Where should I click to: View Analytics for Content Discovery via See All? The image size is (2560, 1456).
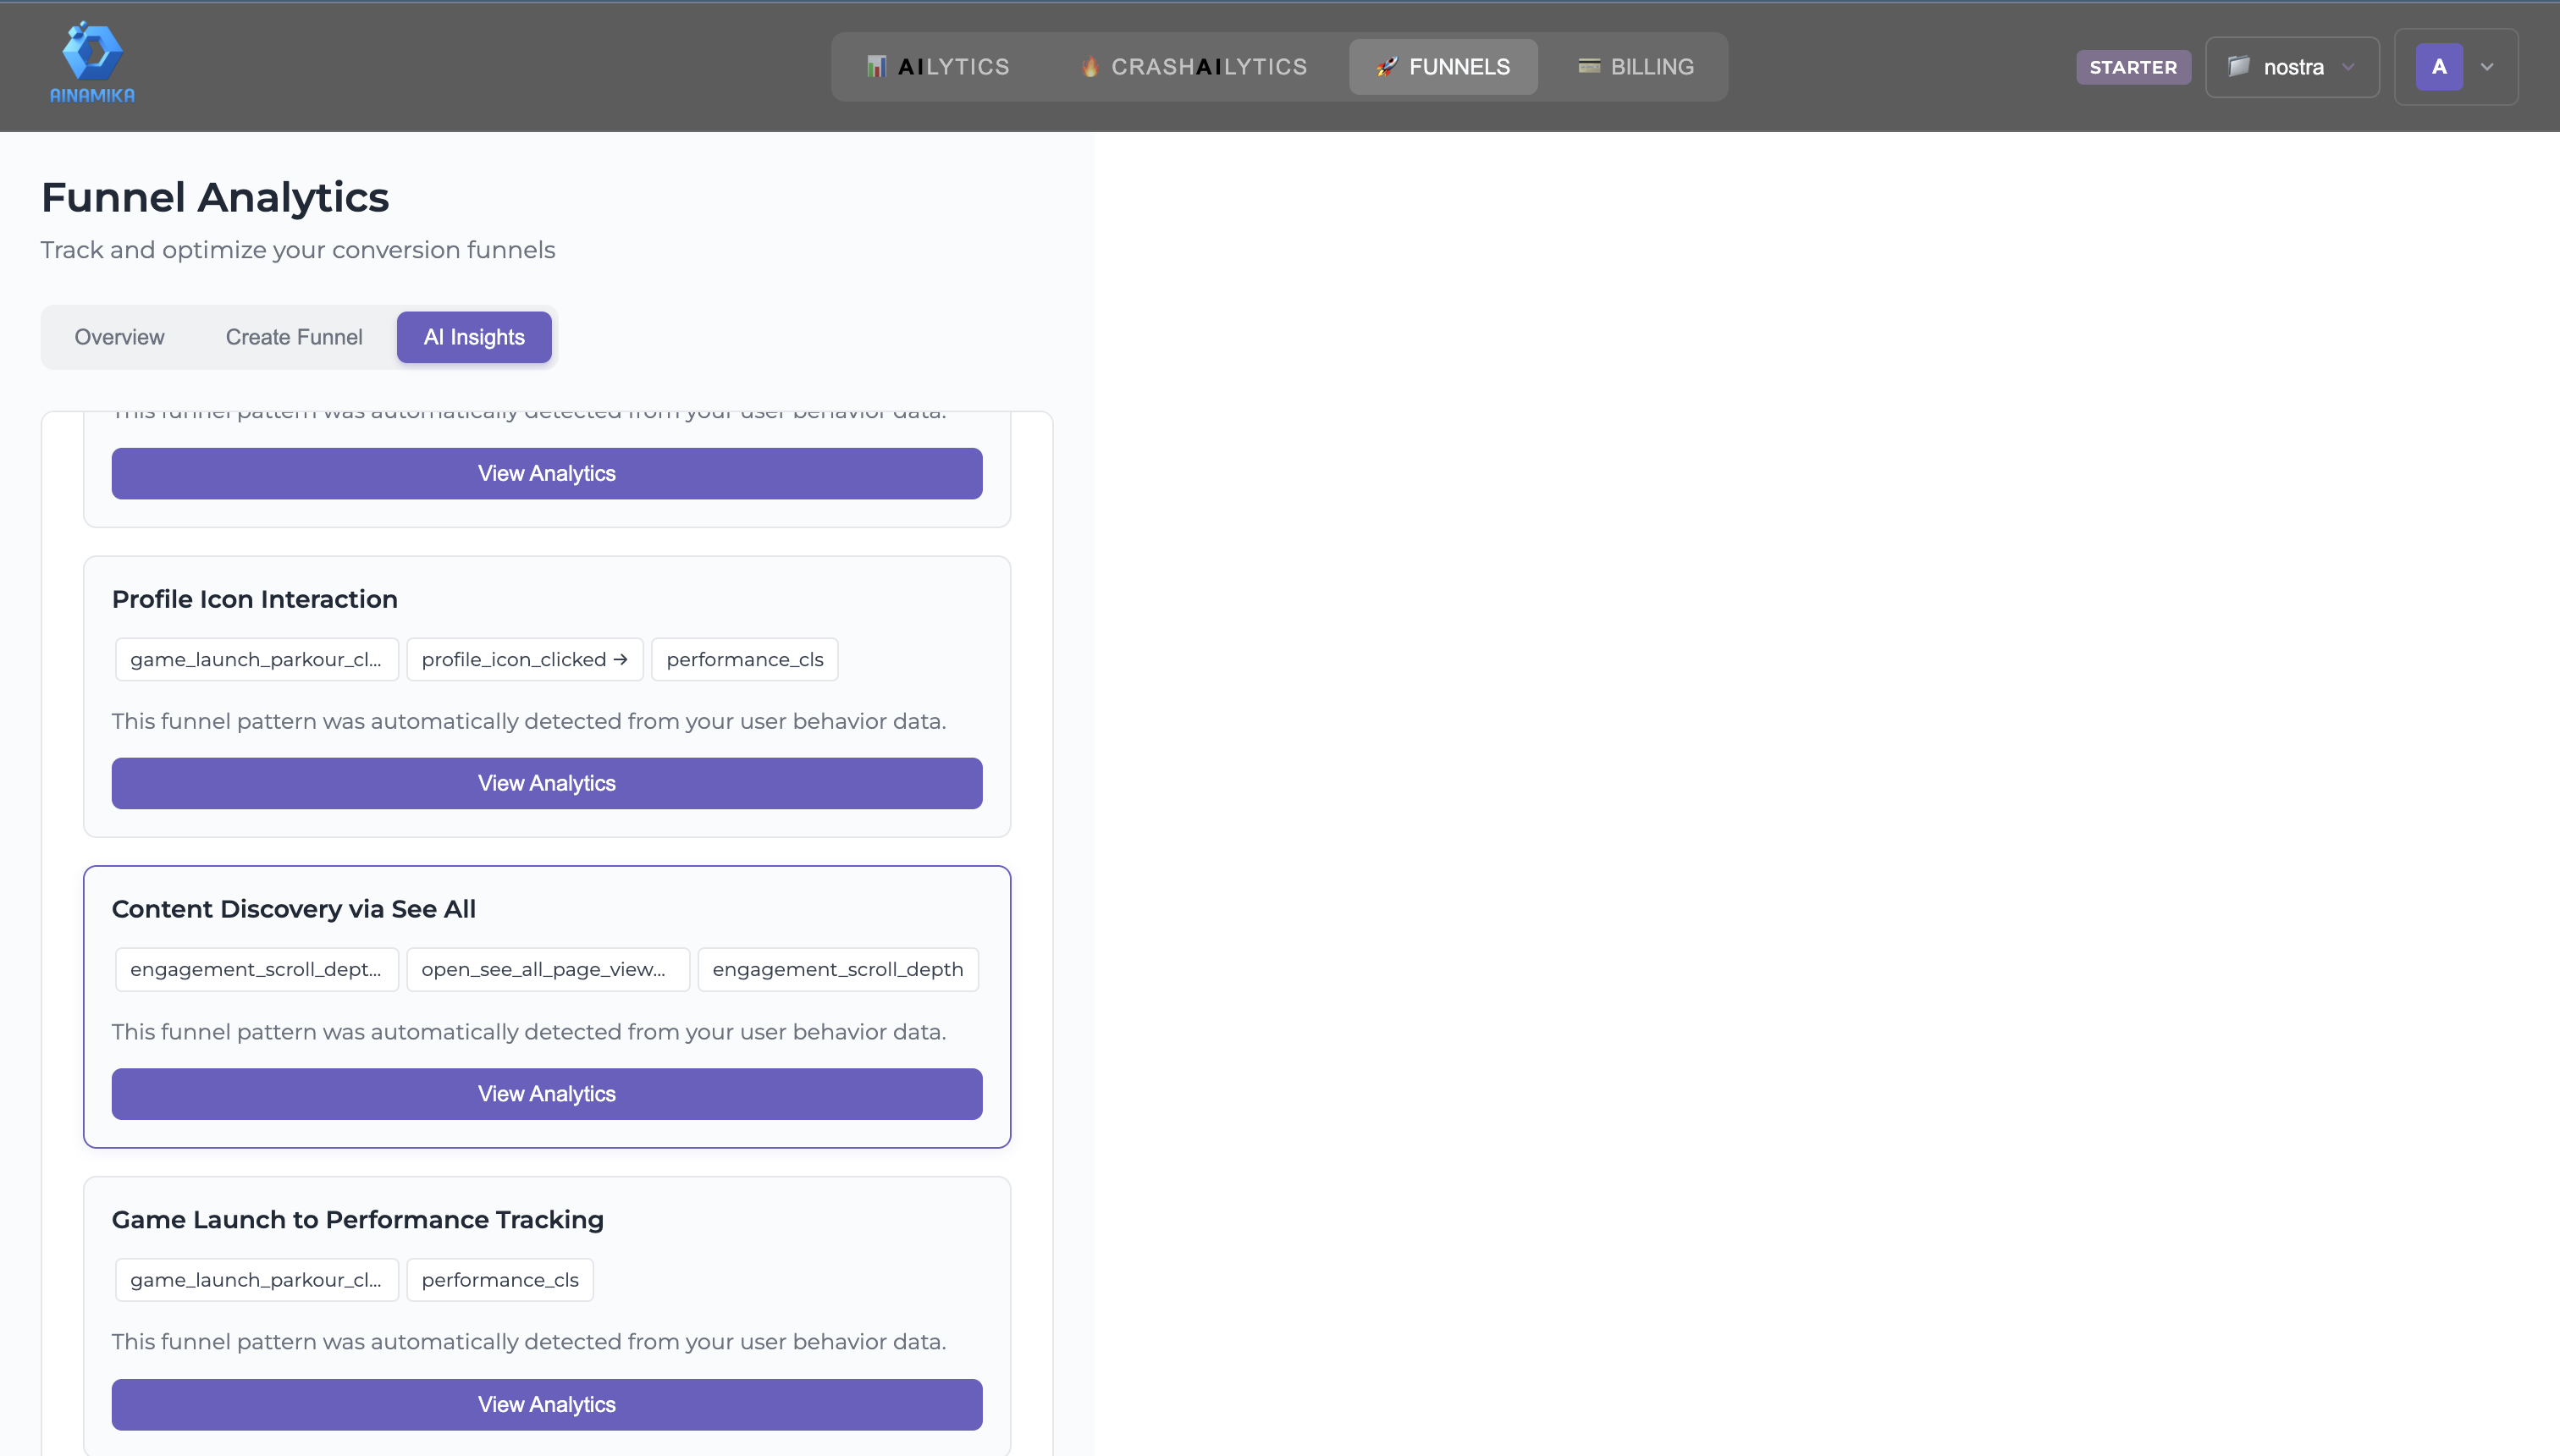tap(546, 1093)
